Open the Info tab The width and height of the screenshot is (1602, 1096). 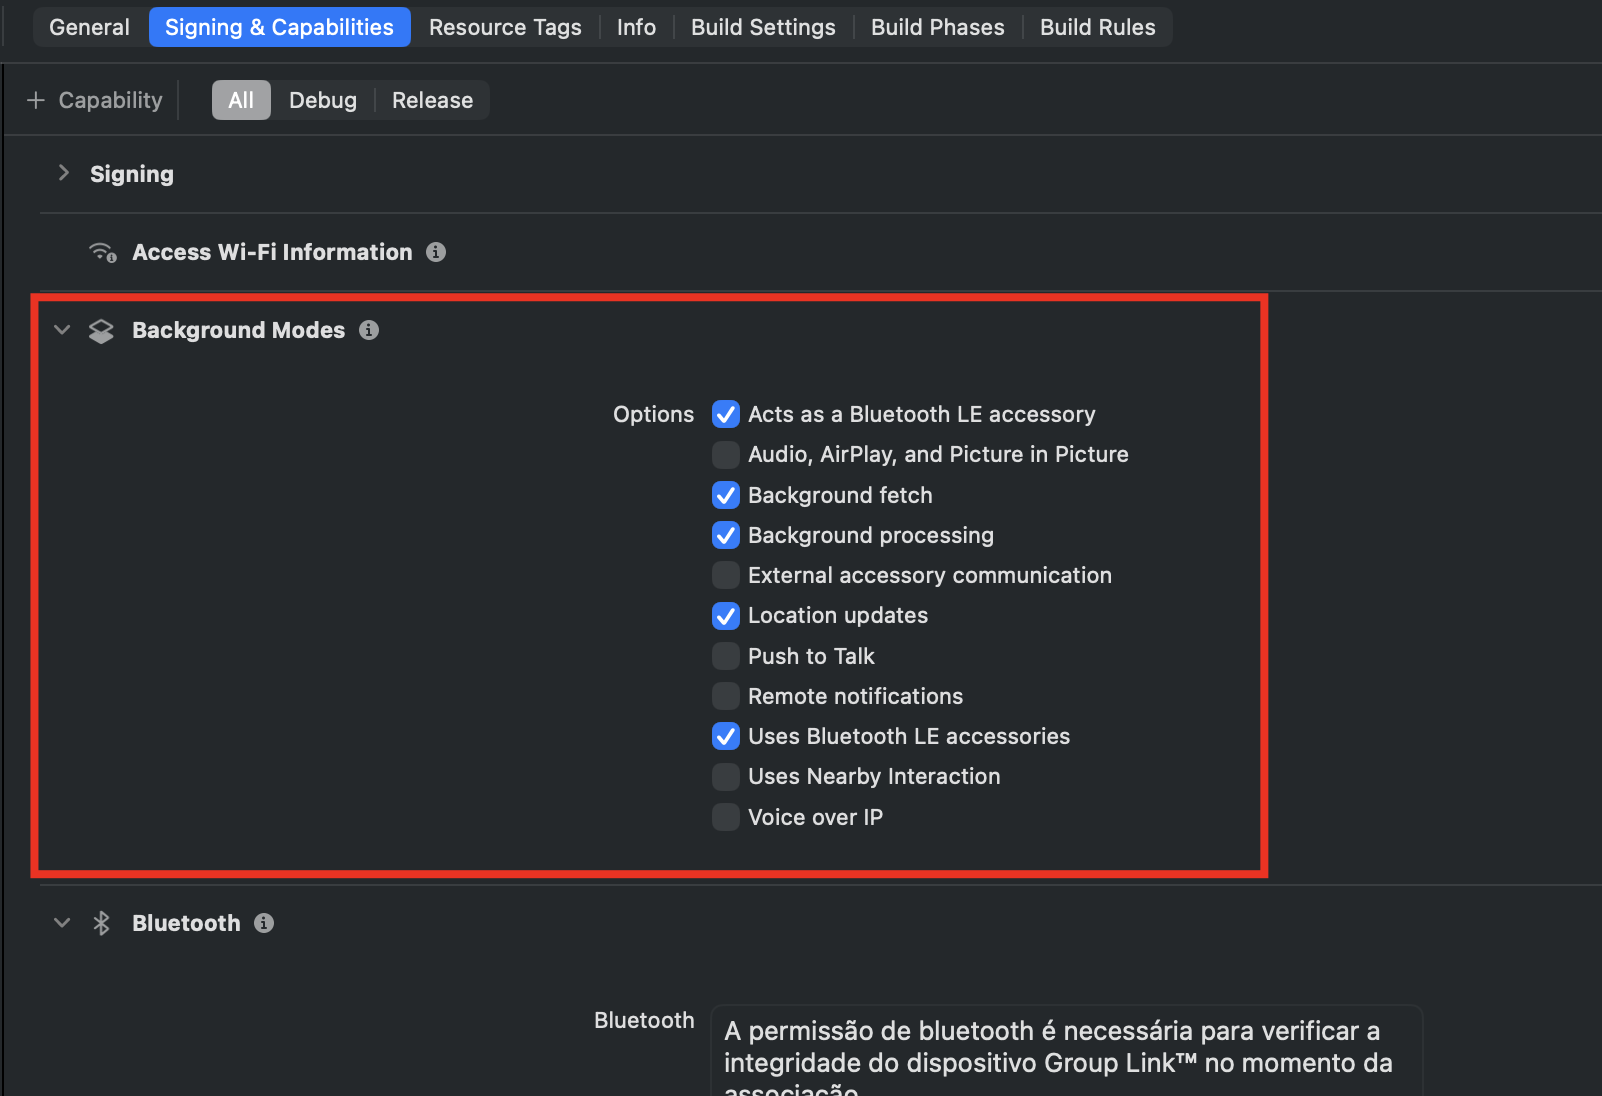636,27
